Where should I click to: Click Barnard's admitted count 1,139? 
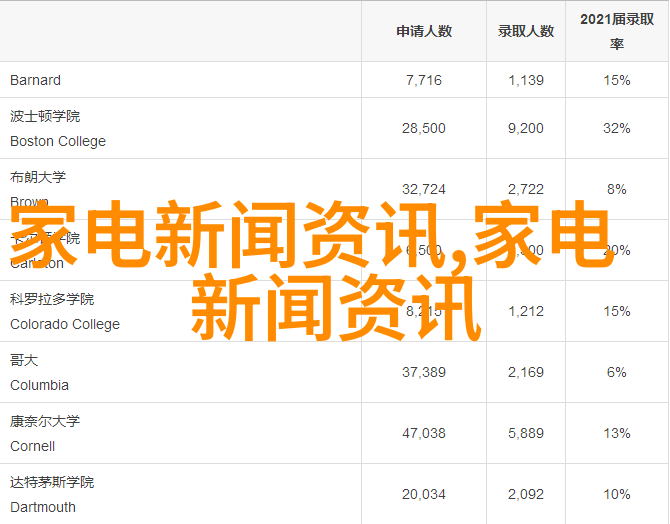[526, 80]
